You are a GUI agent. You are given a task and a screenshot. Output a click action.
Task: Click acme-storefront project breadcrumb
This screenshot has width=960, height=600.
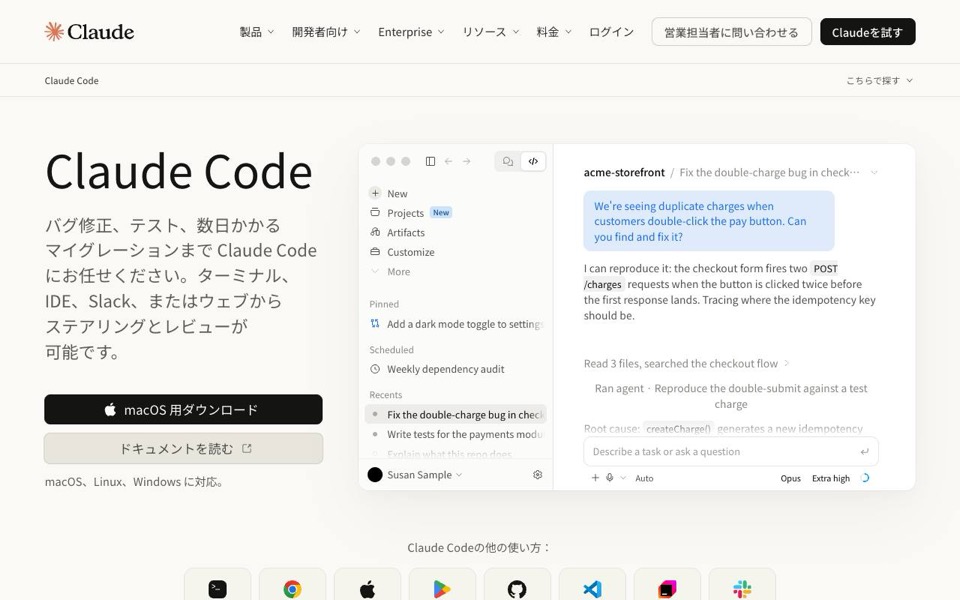tap(624, 173)
